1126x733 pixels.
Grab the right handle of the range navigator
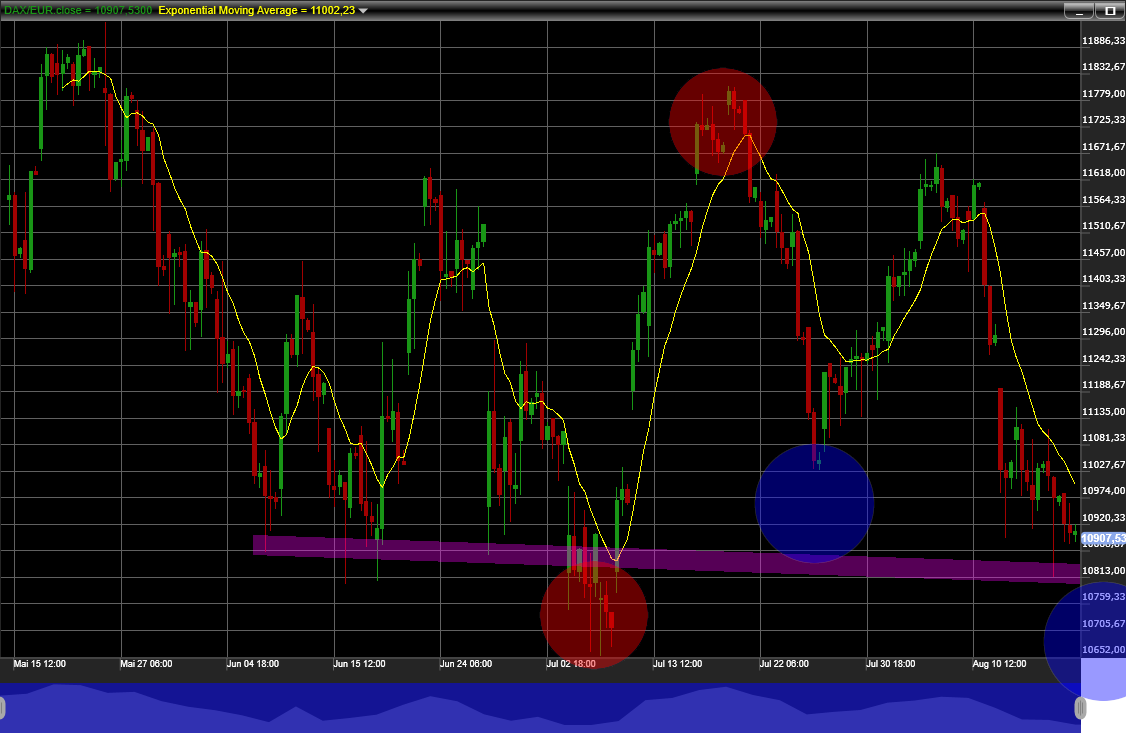pyautogui.click(x=1080, y=709)
